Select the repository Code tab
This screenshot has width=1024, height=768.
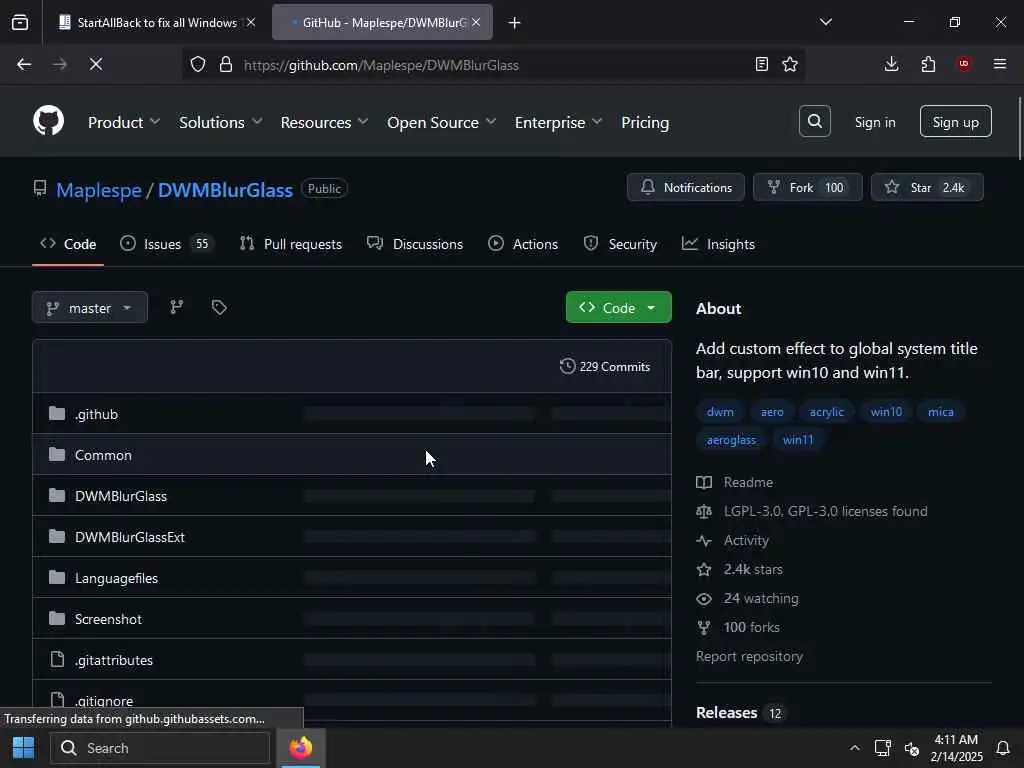click(x=68, y=244)
